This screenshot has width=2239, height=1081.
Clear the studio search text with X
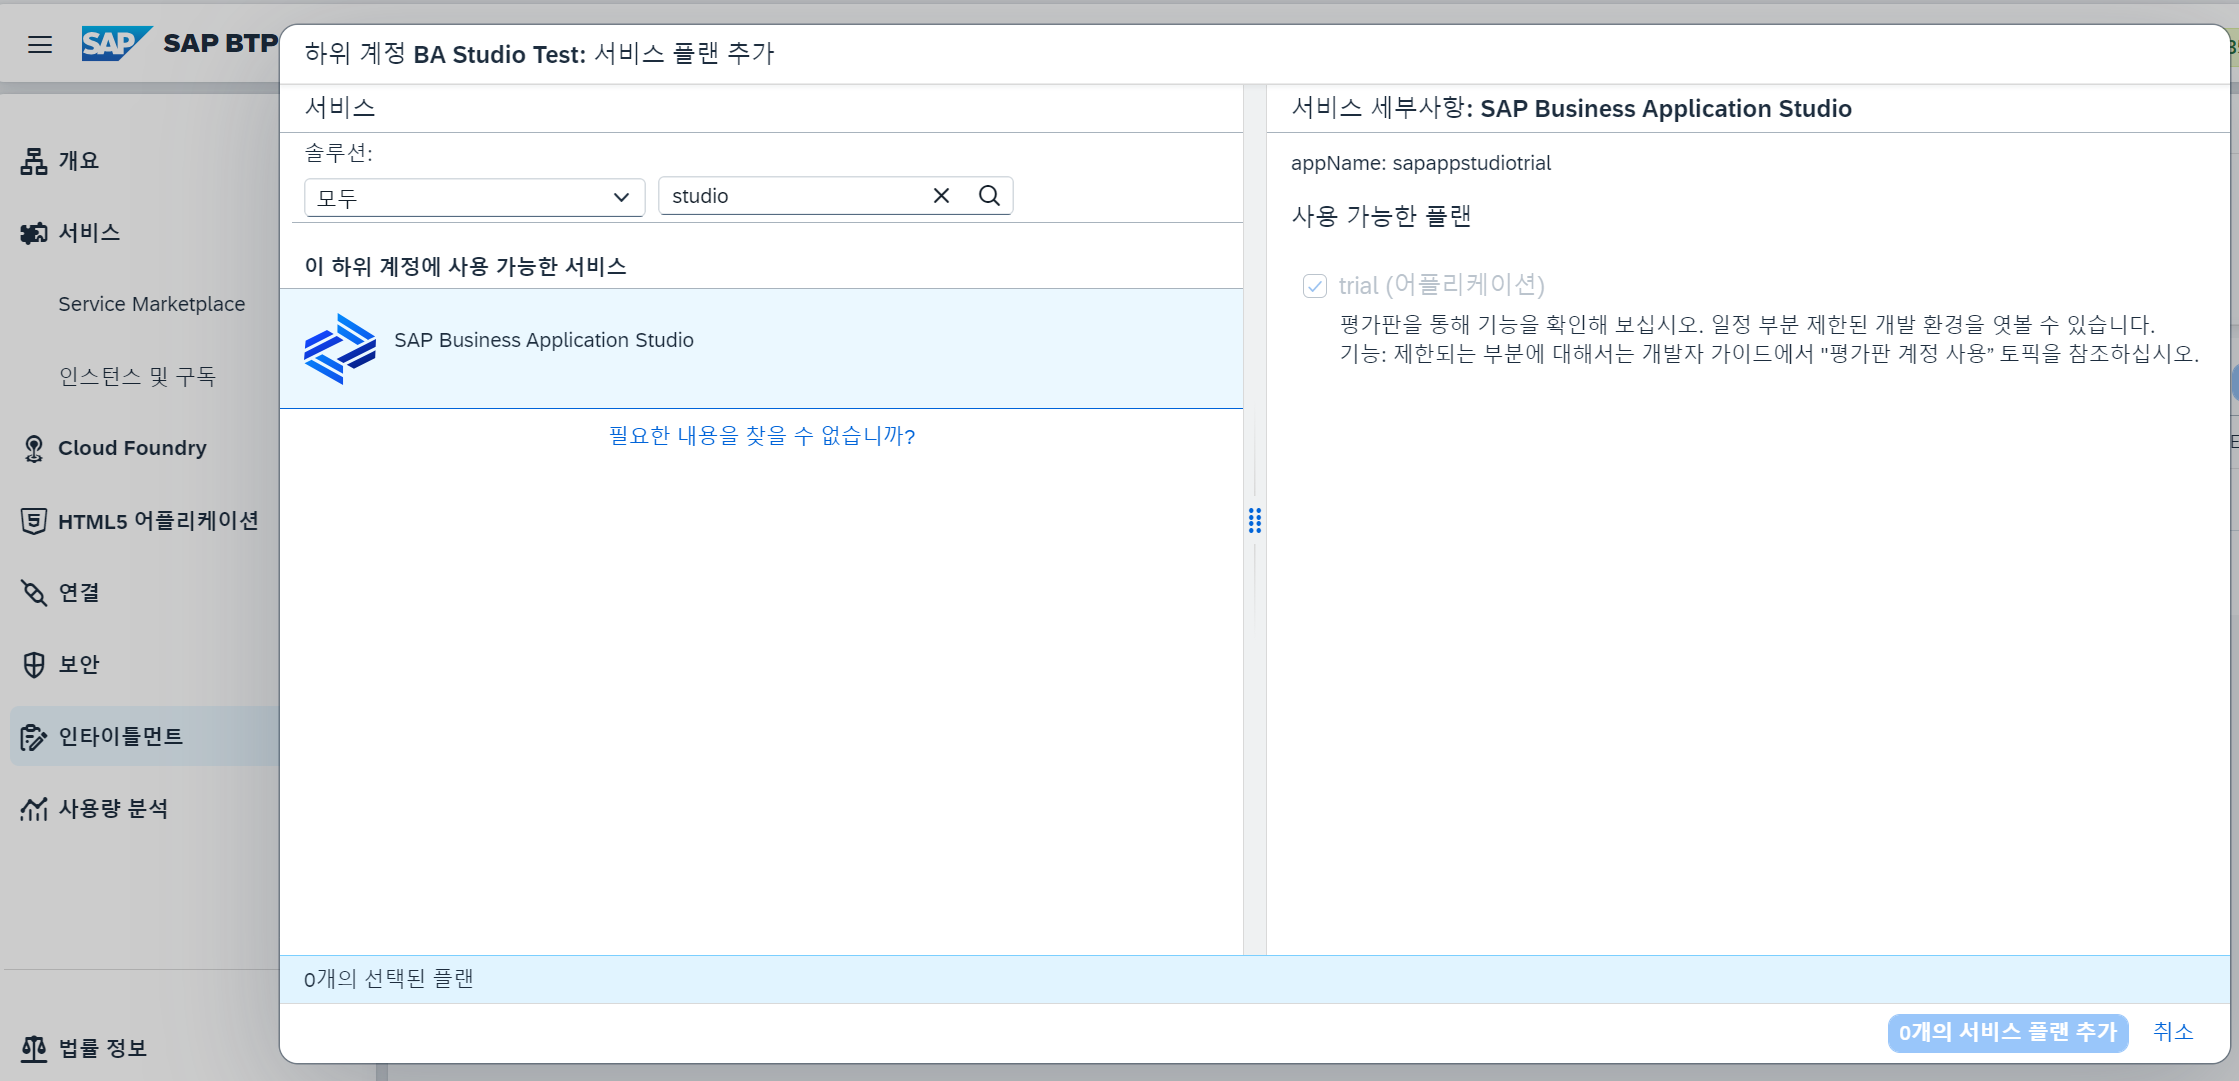pos(941,196)
